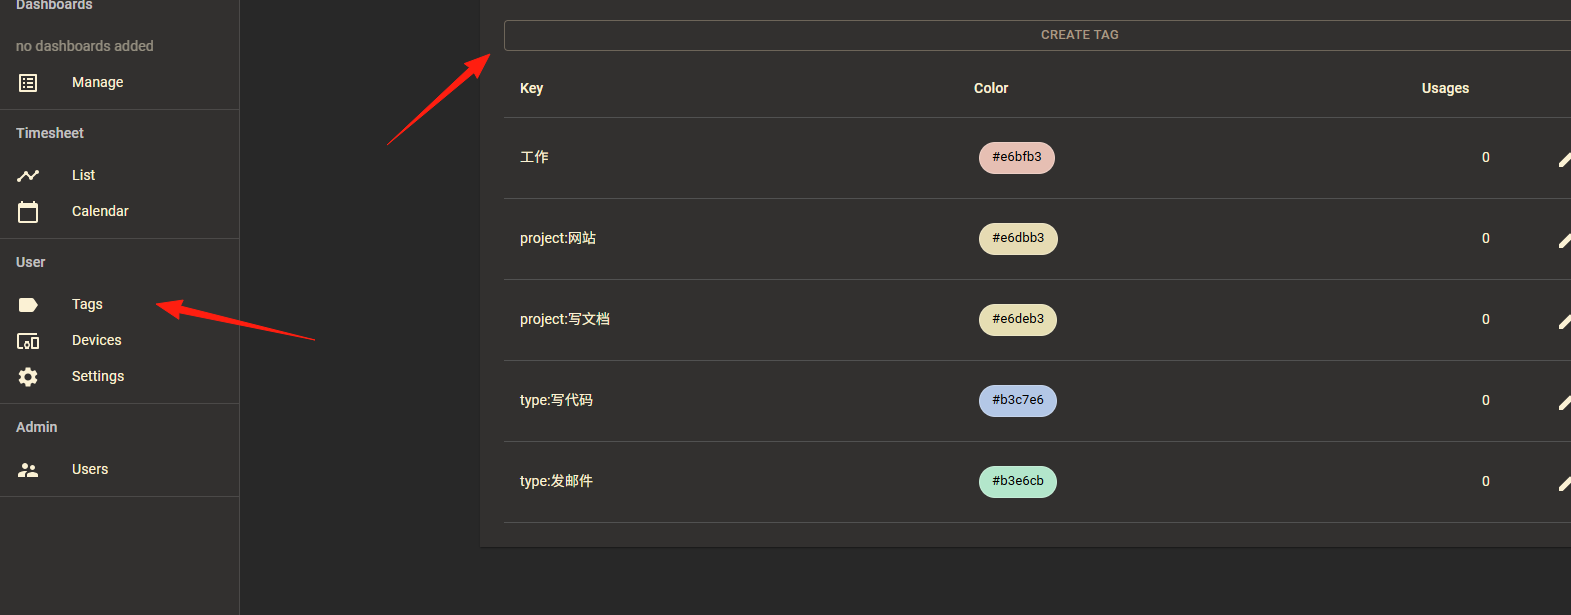Click the #e6bfb3 color chip
The height and width of the screenshot is (615, 1571).
point(1016,158)
